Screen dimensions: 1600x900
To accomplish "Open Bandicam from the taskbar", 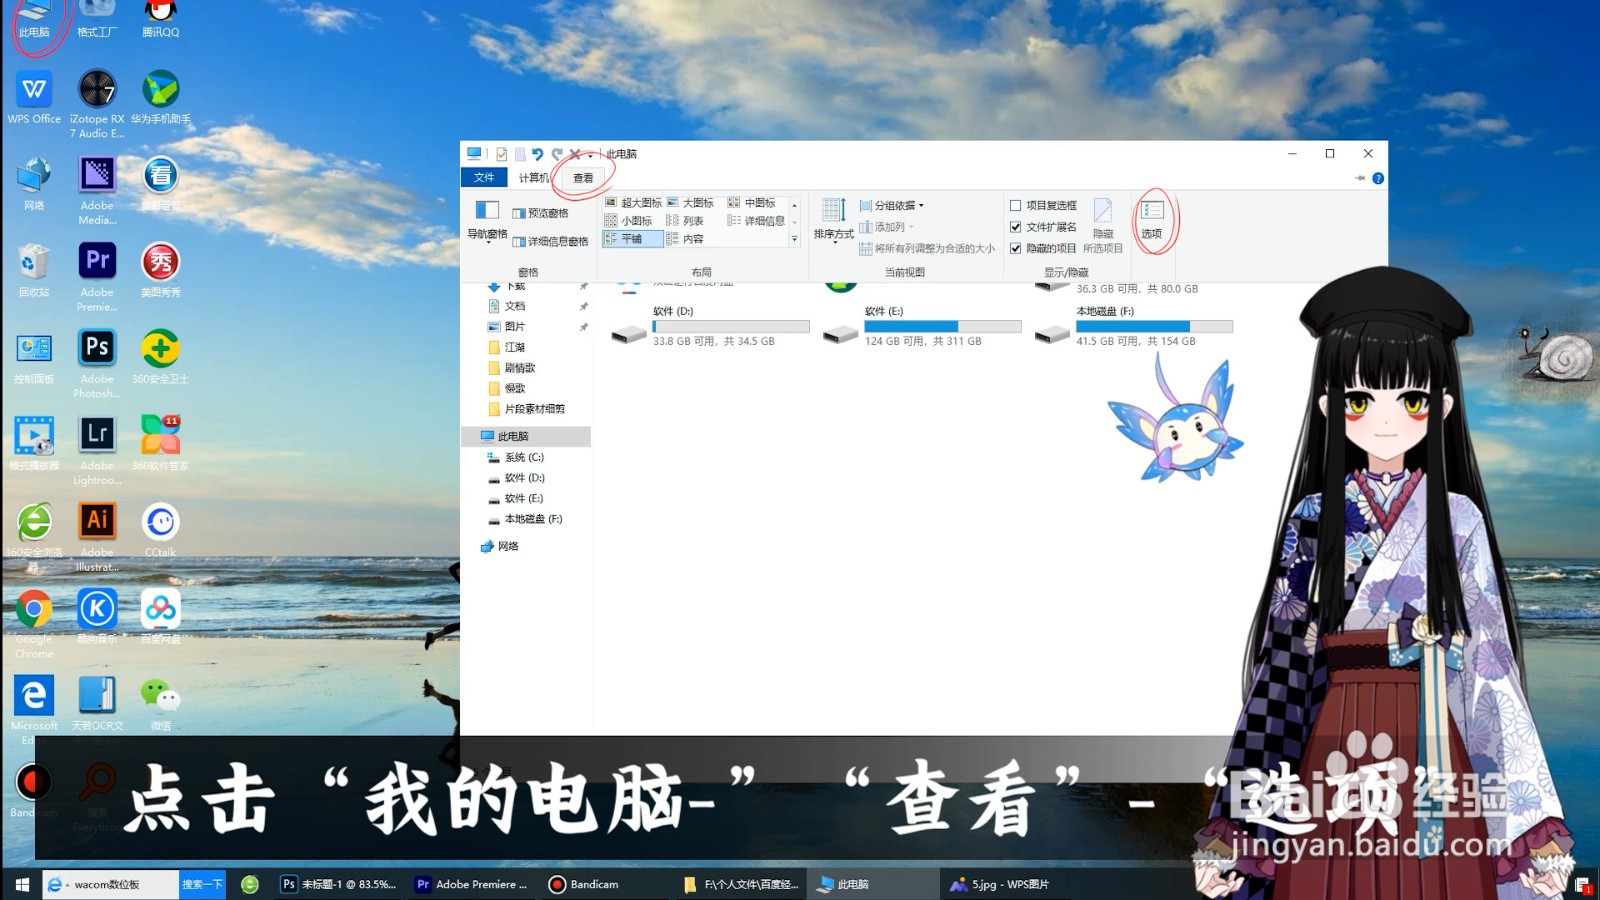I will (x=585, y=884).
